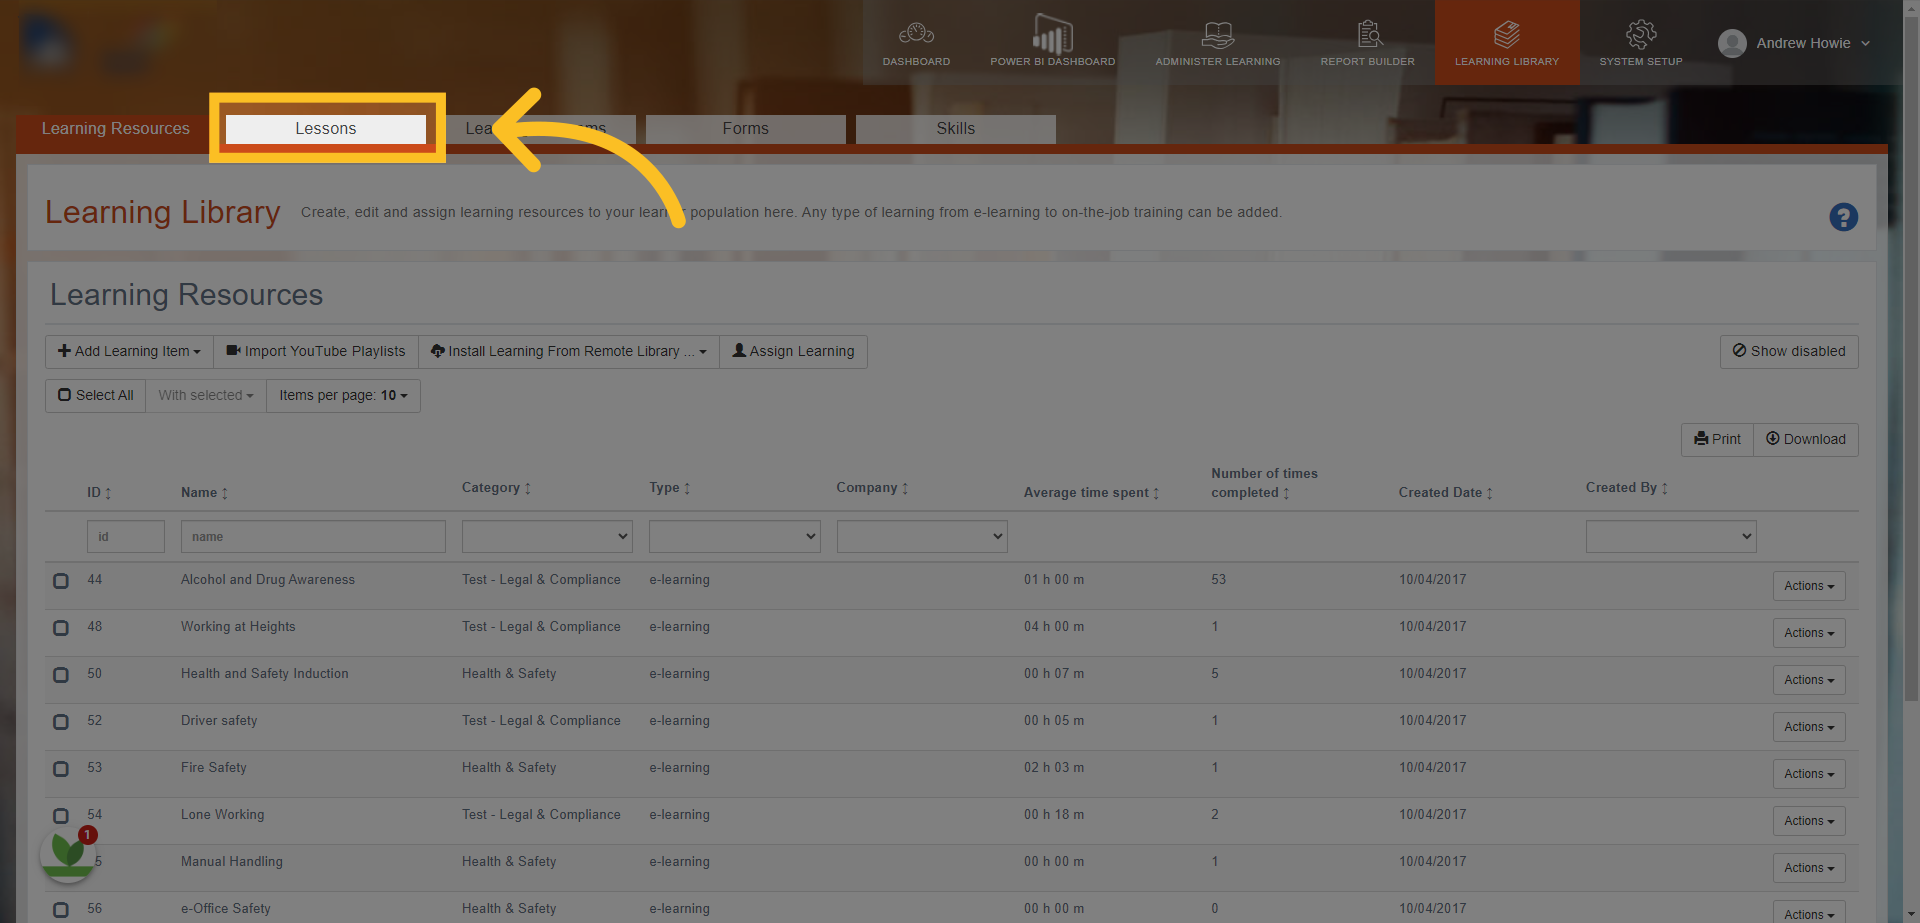Open Actions menu for Health and Safety Induction
This screenshot has height=923, width=1920.
click(x=1808, y=680)
